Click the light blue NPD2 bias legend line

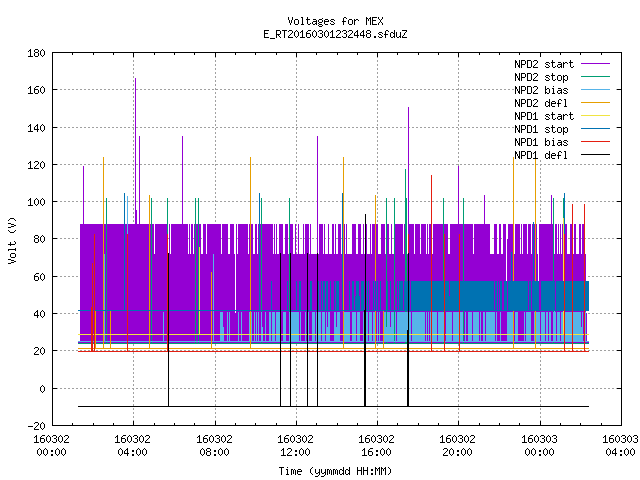click(x=595, y=89)
